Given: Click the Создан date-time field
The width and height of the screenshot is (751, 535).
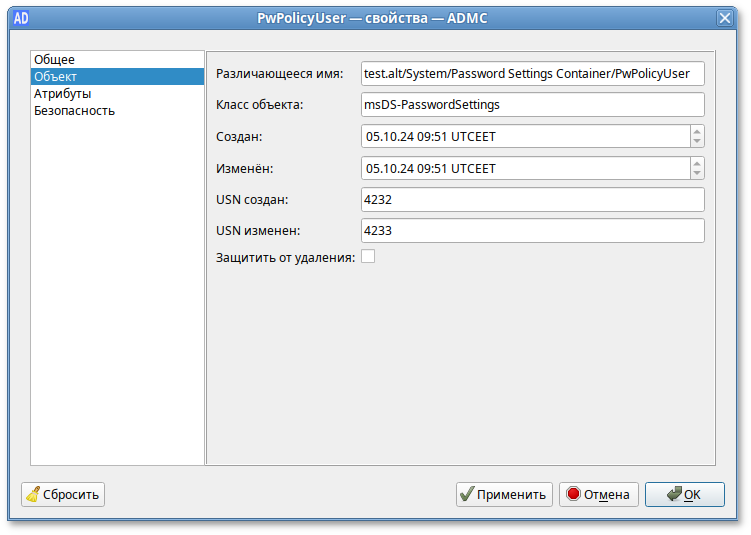Looking at the screenshot, I should tap(524, 137).
